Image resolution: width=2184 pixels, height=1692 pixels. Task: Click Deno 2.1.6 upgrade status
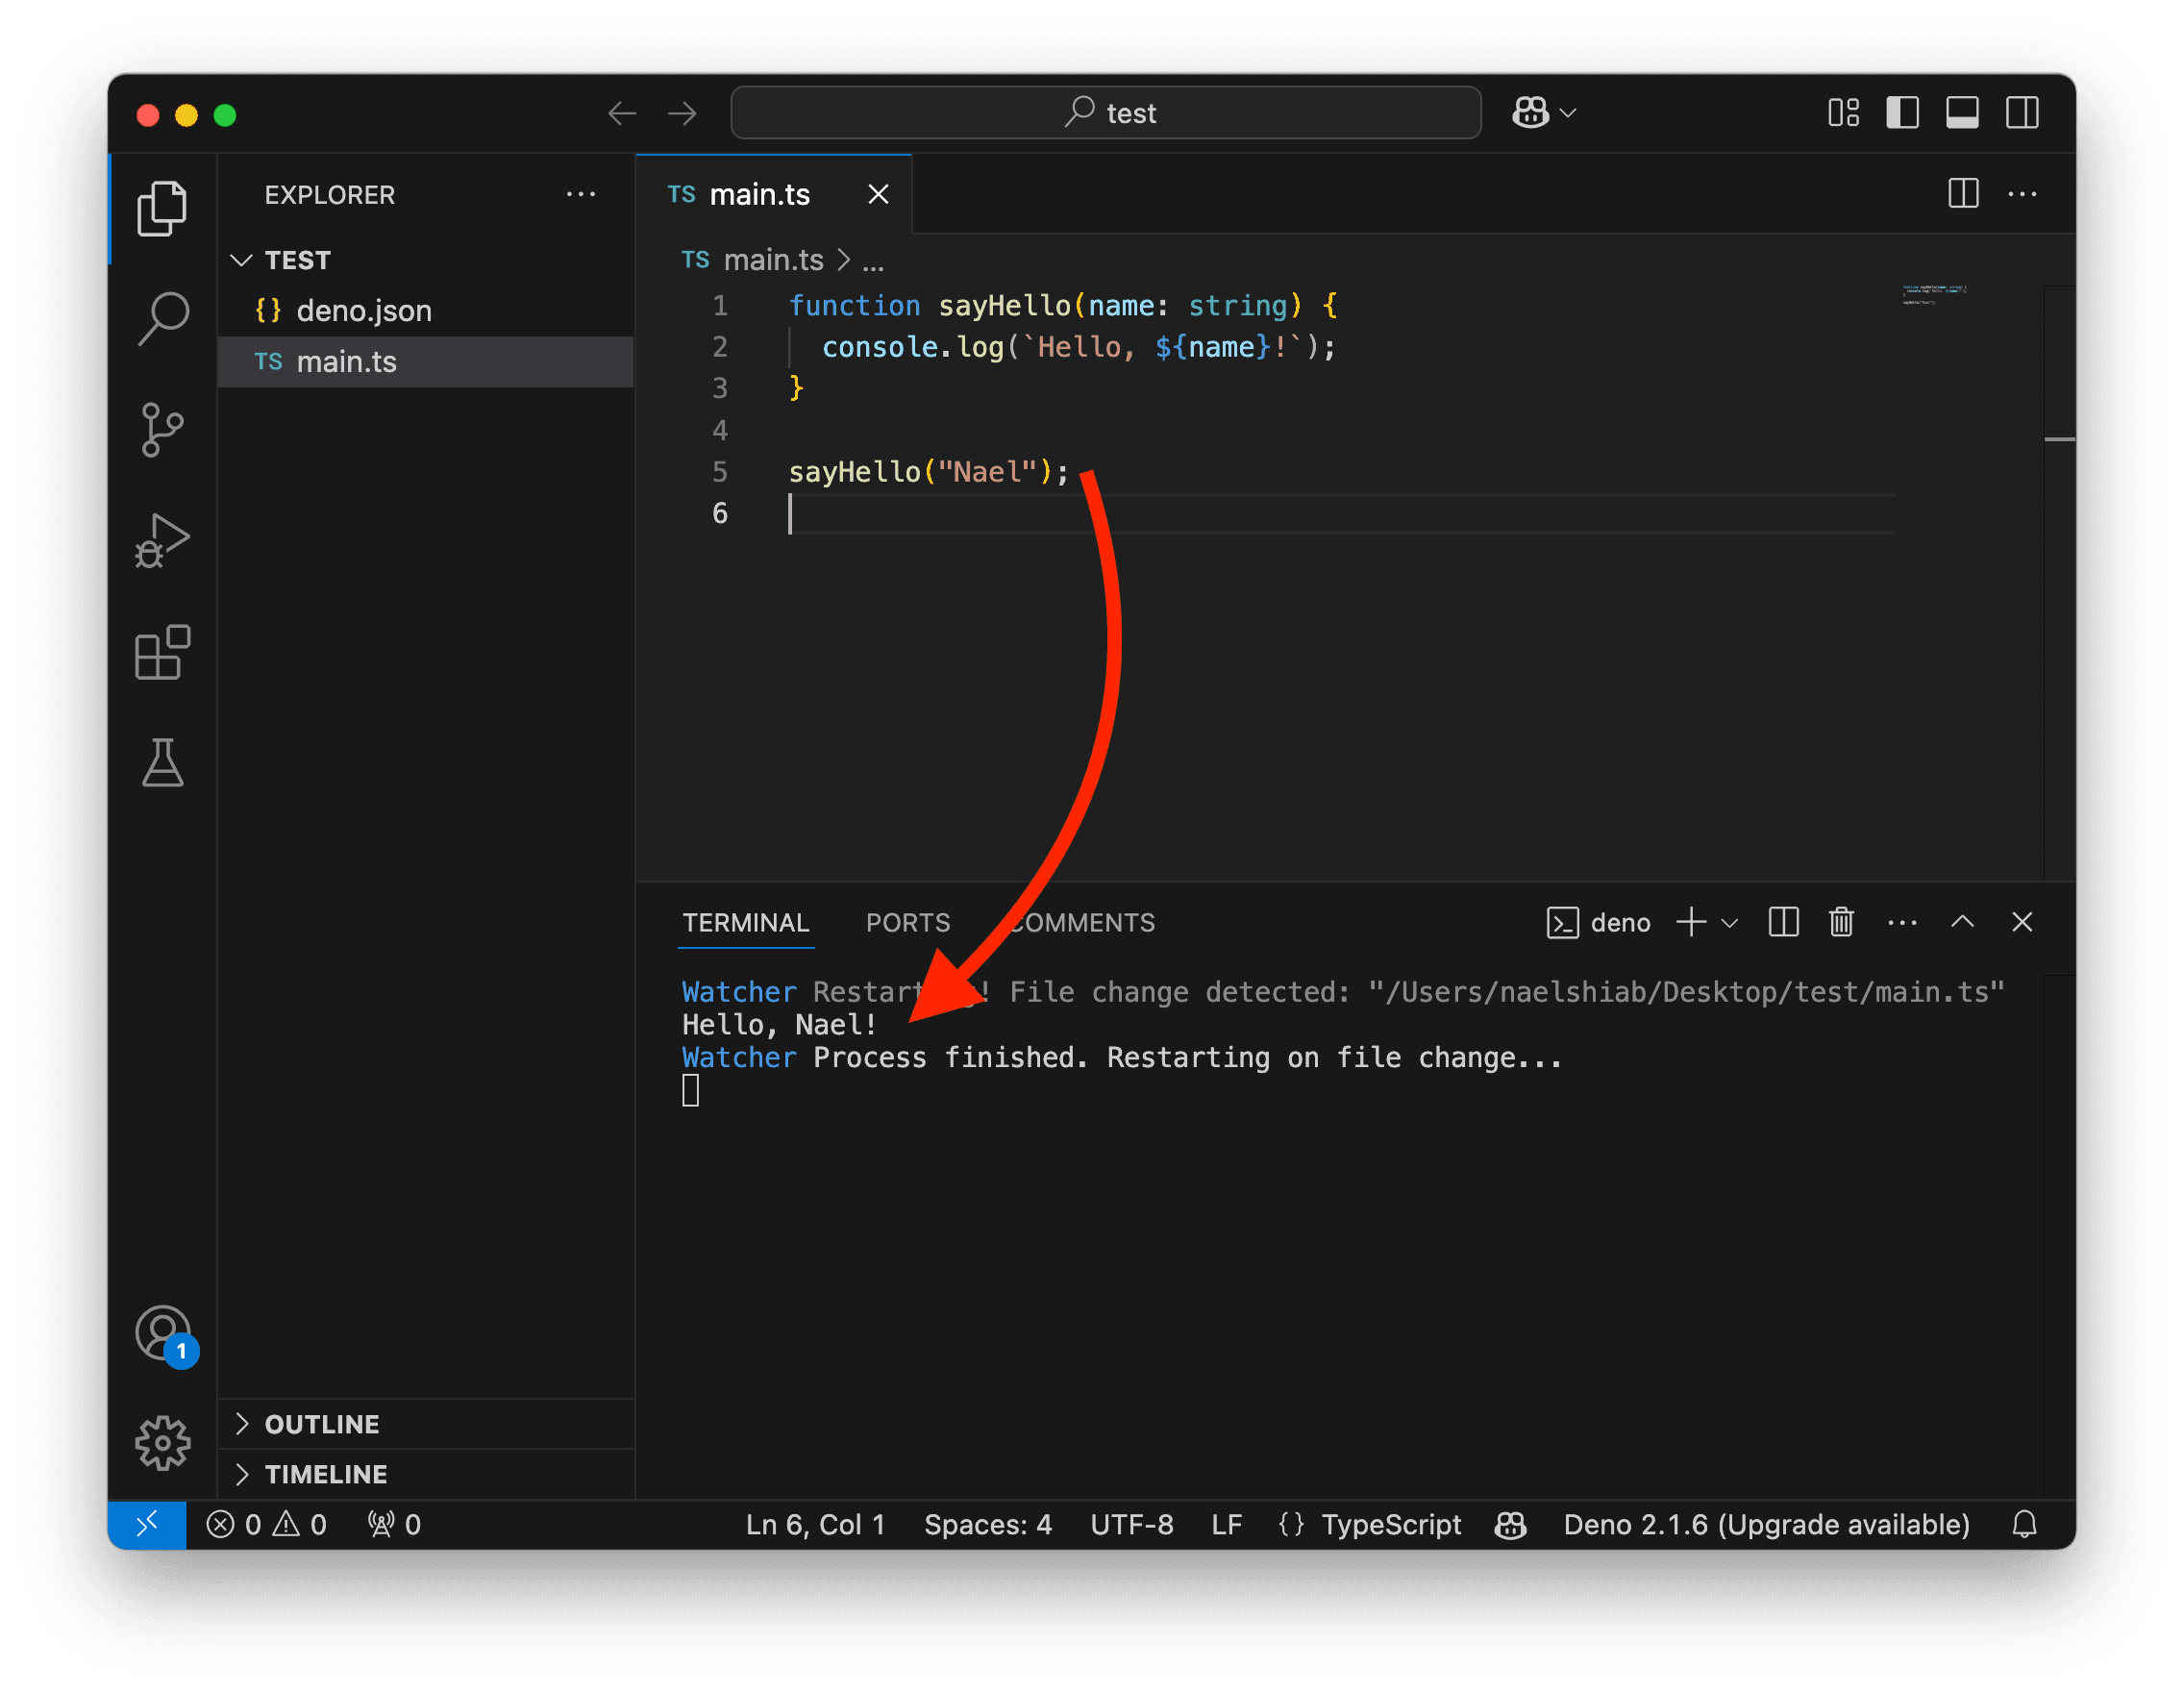pos(1766,1524)
